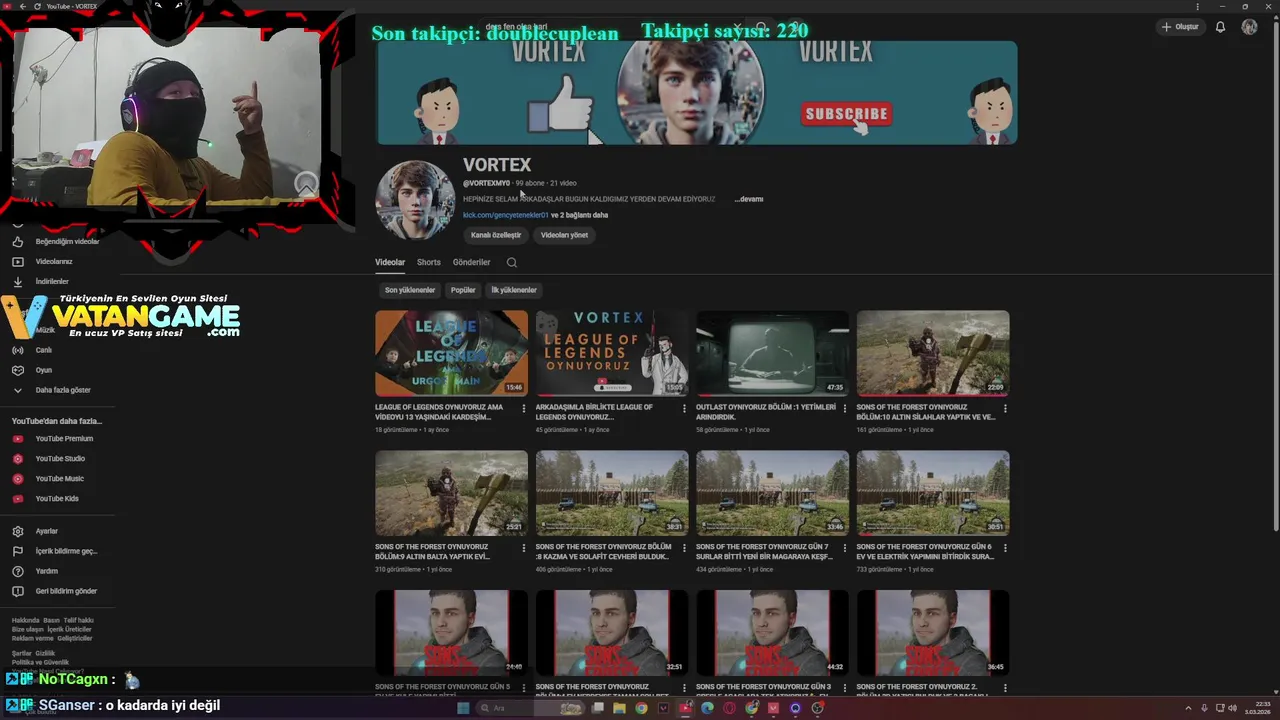1280x720 pixels.
Task: Click the Videolarınız play icon in sidebar
Action: coord(17,261)
